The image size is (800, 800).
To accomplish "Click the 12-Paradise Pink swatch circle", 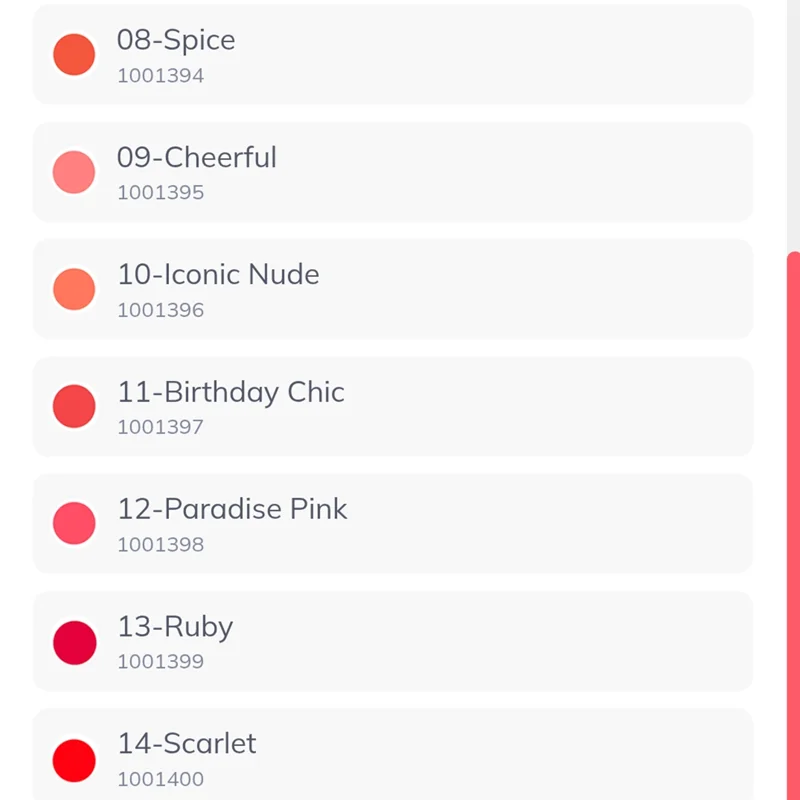I will click(74, 524).
